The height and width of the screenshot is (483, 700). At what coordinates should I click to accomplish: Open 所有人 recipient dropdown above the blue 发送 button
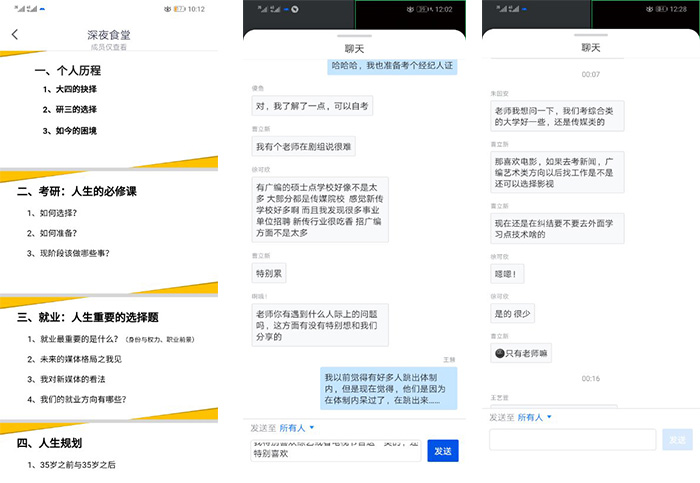300,427
